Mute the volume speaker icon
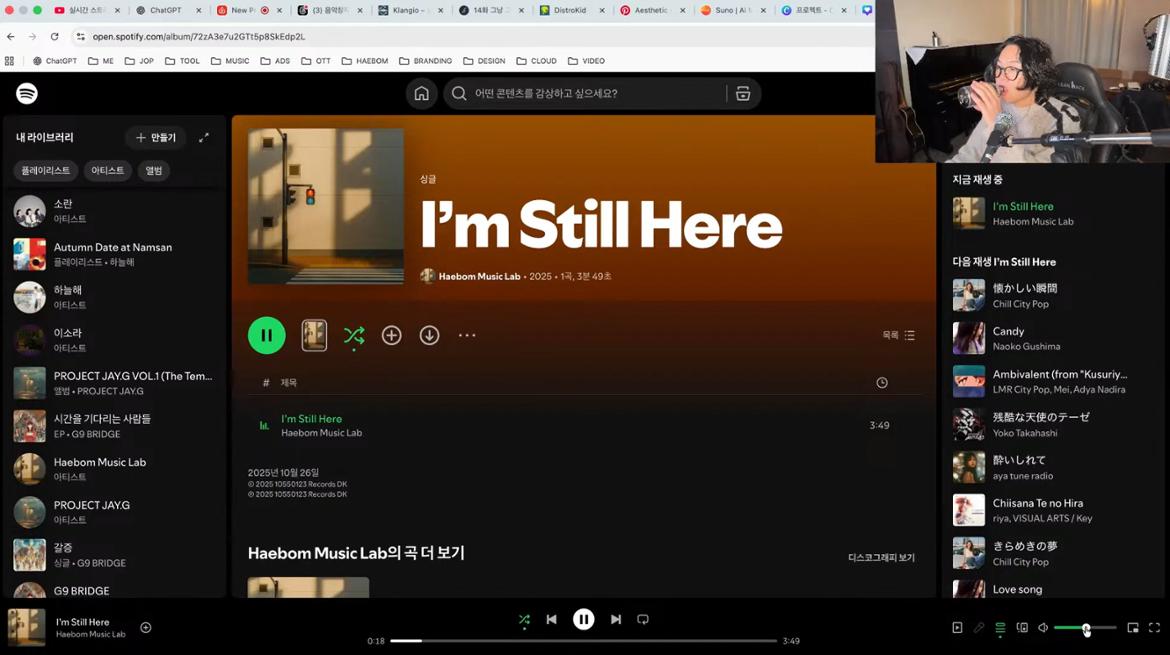The height and width of the screenshot is (655, 1170). tap(1043, 628)
